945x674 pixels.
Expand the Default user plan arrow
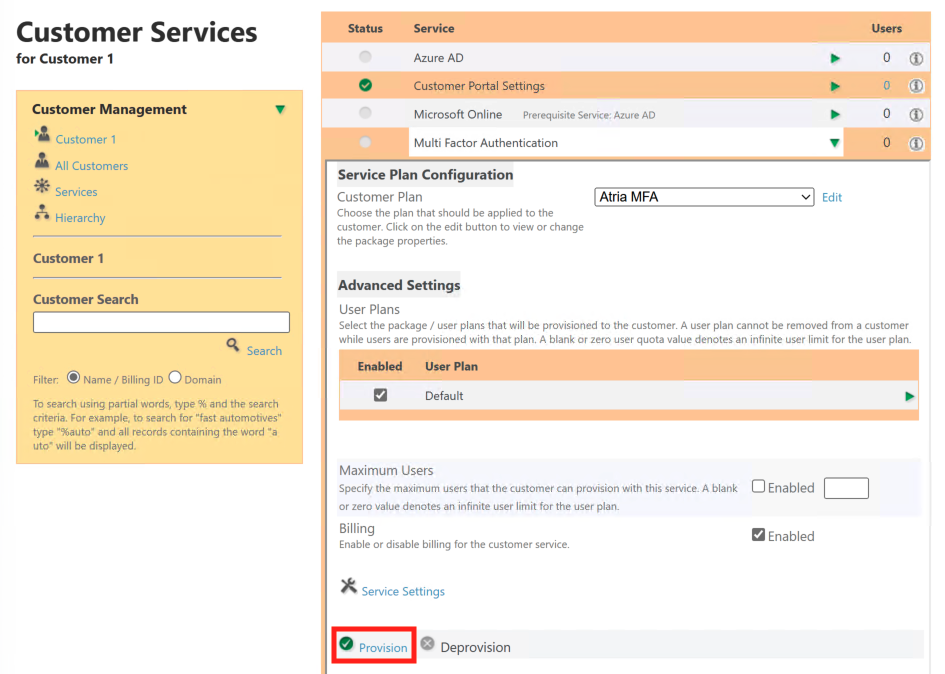point(909,396)
